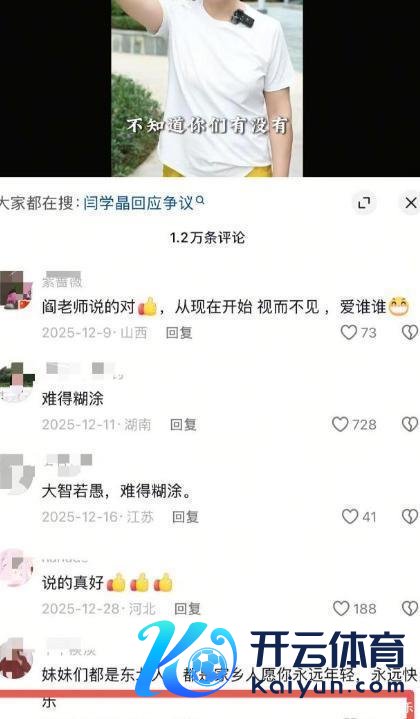Like the 难得糊涂 comment with 728 likes

click(x=340, y=424)
